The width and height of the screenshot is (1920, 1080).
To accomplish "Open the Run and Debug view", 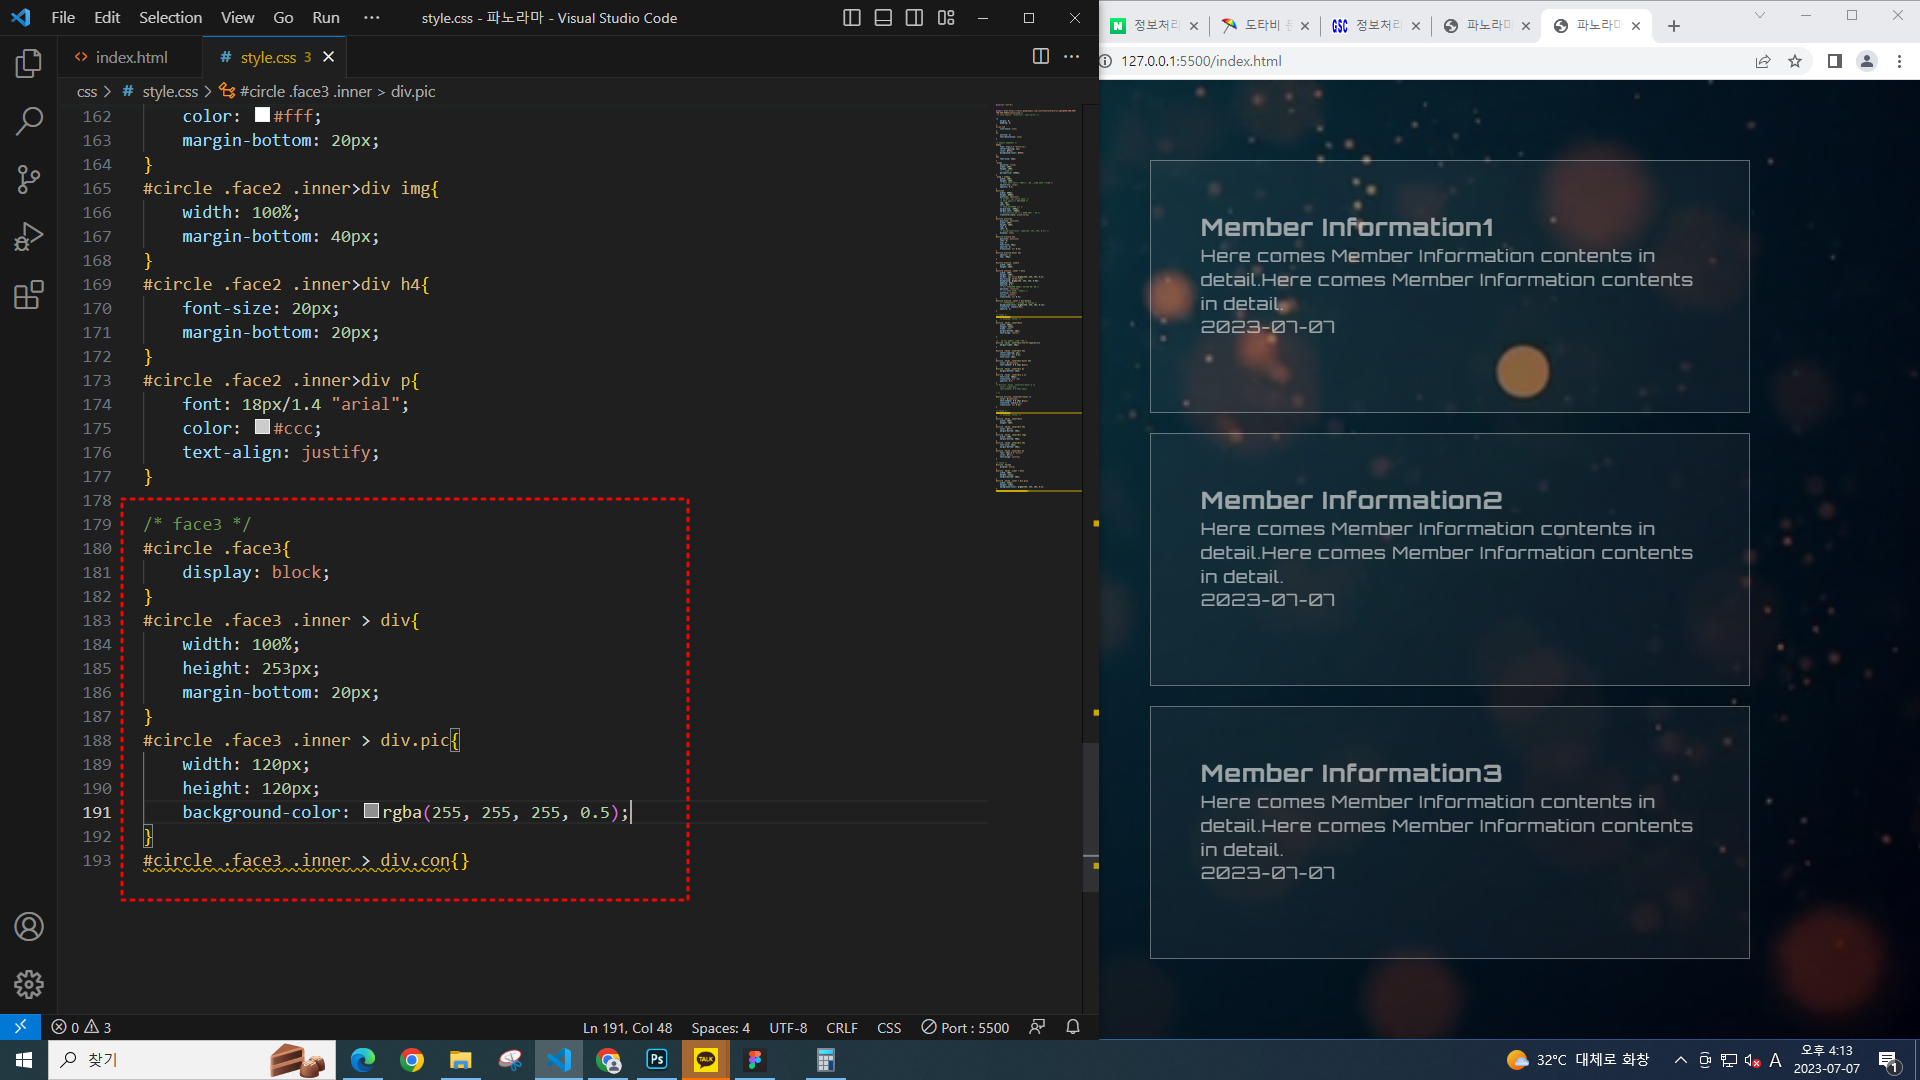I will coord(29,238).
